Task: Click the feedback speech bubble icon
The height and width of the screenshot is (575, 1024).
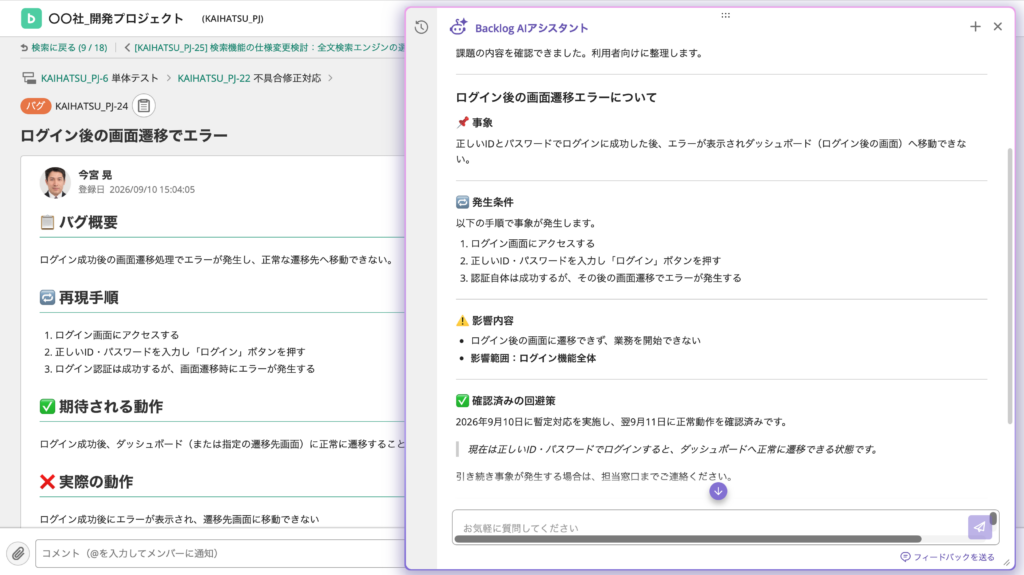Action: [x=905, y=557]
